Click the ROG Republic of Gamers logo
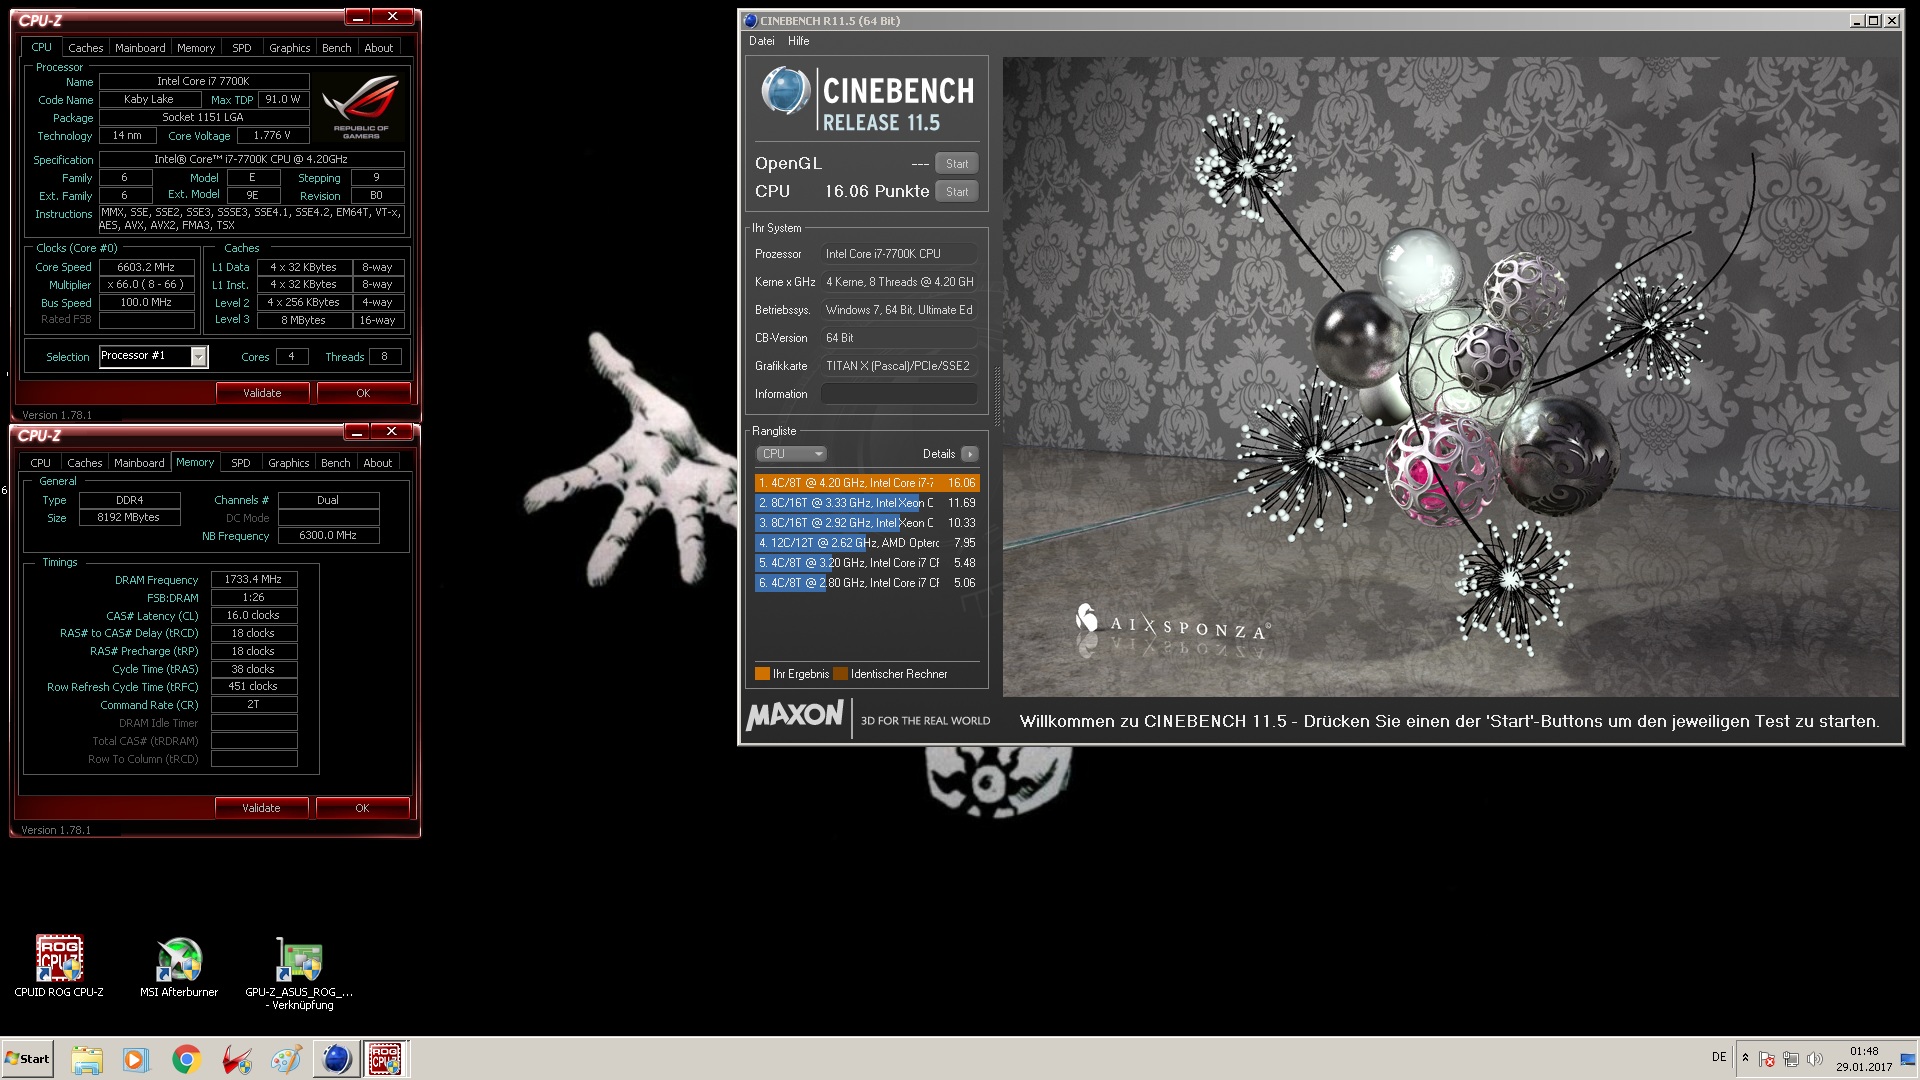1920x1080 pixels. pos(362,108)
